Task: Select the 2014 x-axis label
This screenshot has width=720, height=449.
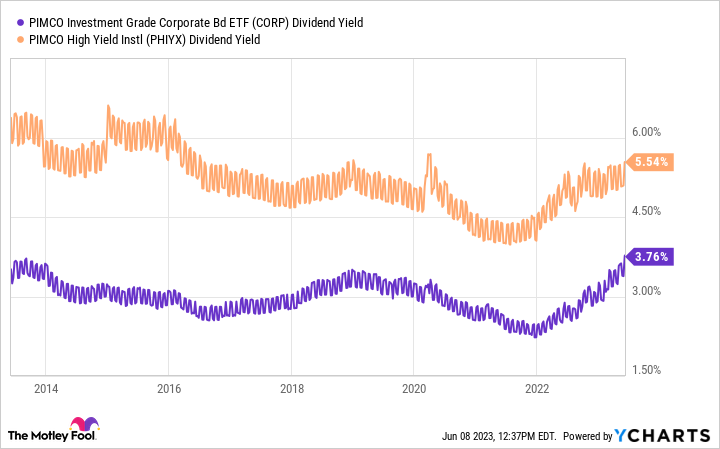Action: [45, 390]
